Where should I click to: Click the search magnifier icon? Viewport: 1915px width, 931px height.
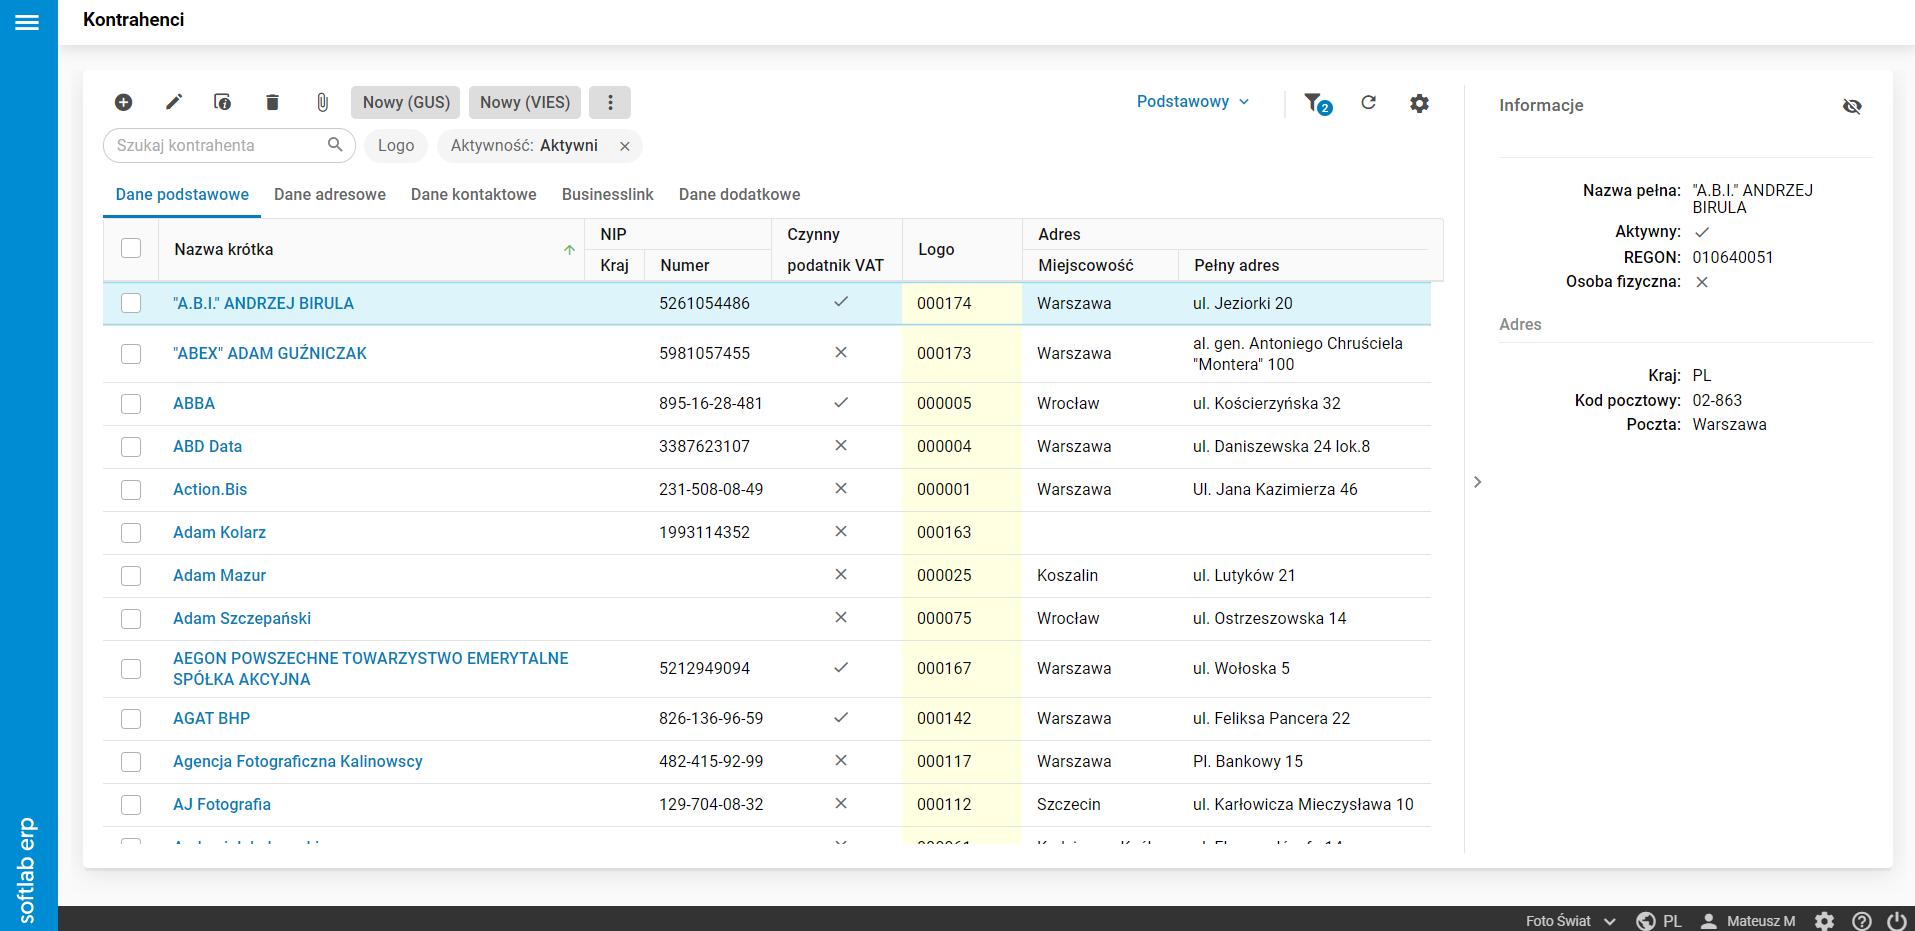coord(335,145)
